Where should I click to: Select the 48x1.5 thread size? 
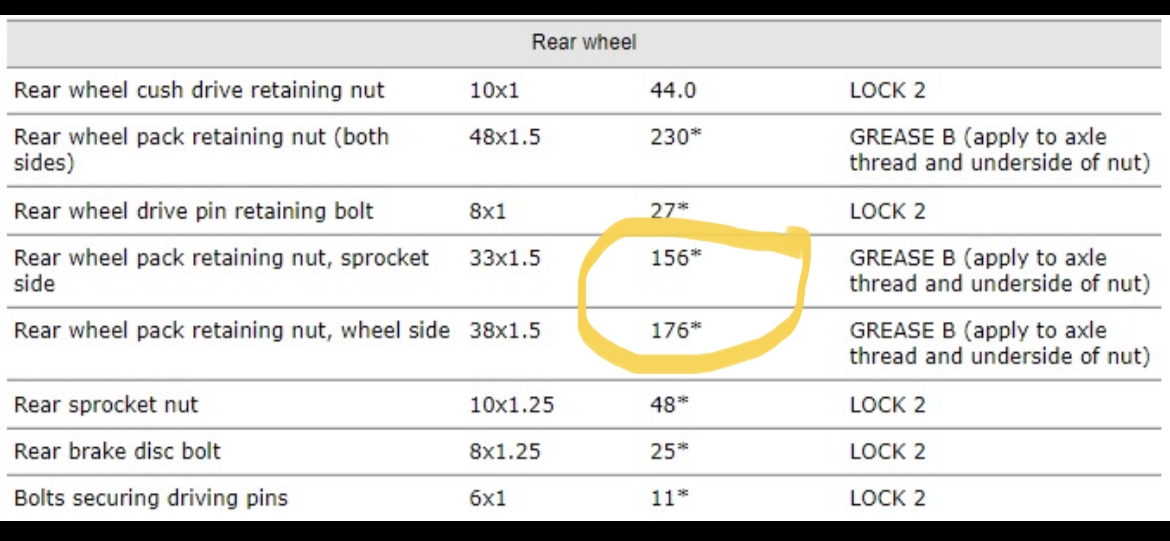point(504,137)
